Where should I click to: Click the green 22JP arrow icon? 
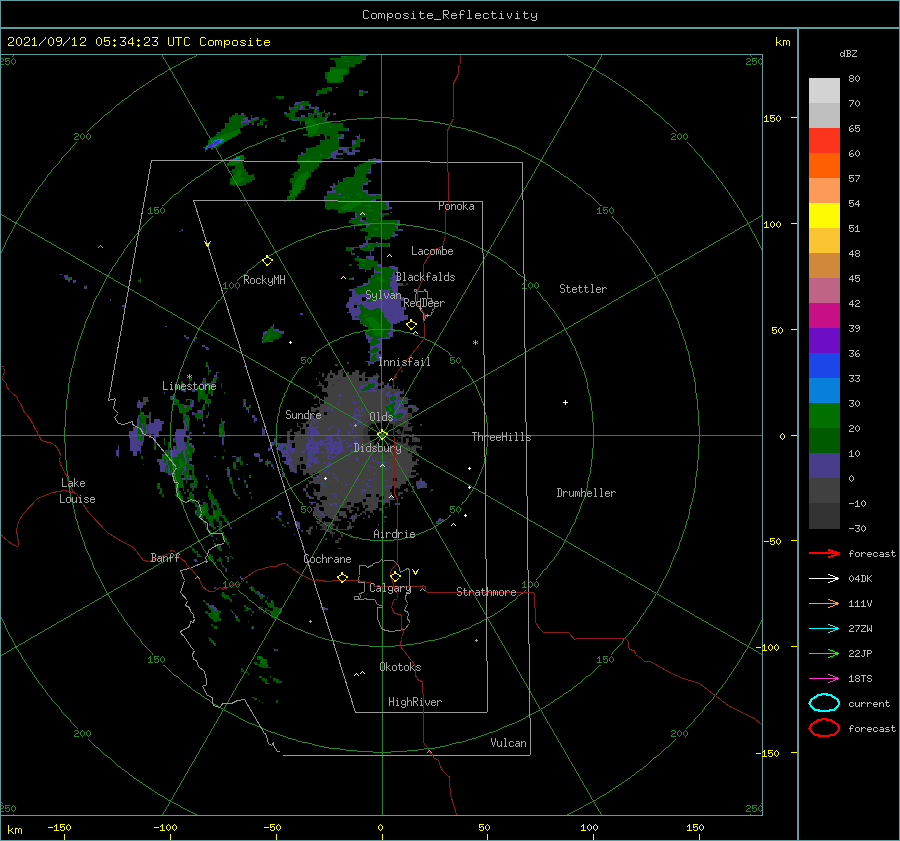pyautogui.click(x=824, y=653)
